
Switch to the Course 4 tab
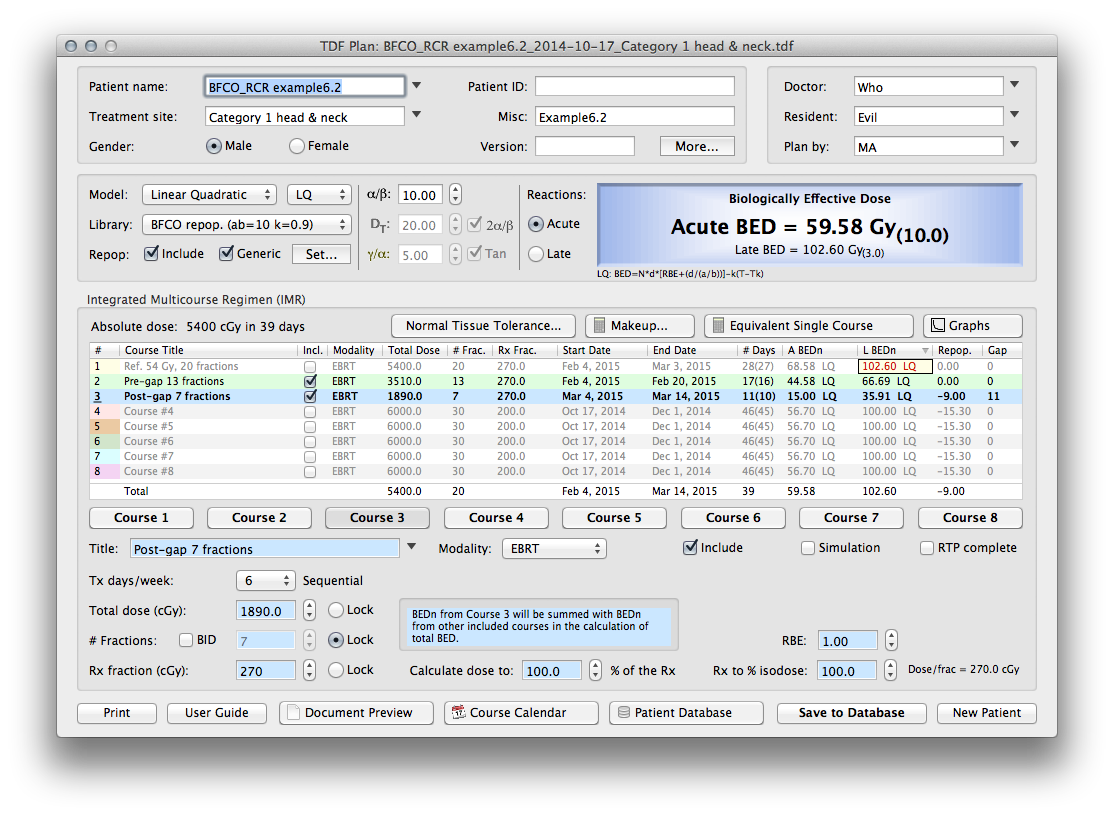pos(495,518)
